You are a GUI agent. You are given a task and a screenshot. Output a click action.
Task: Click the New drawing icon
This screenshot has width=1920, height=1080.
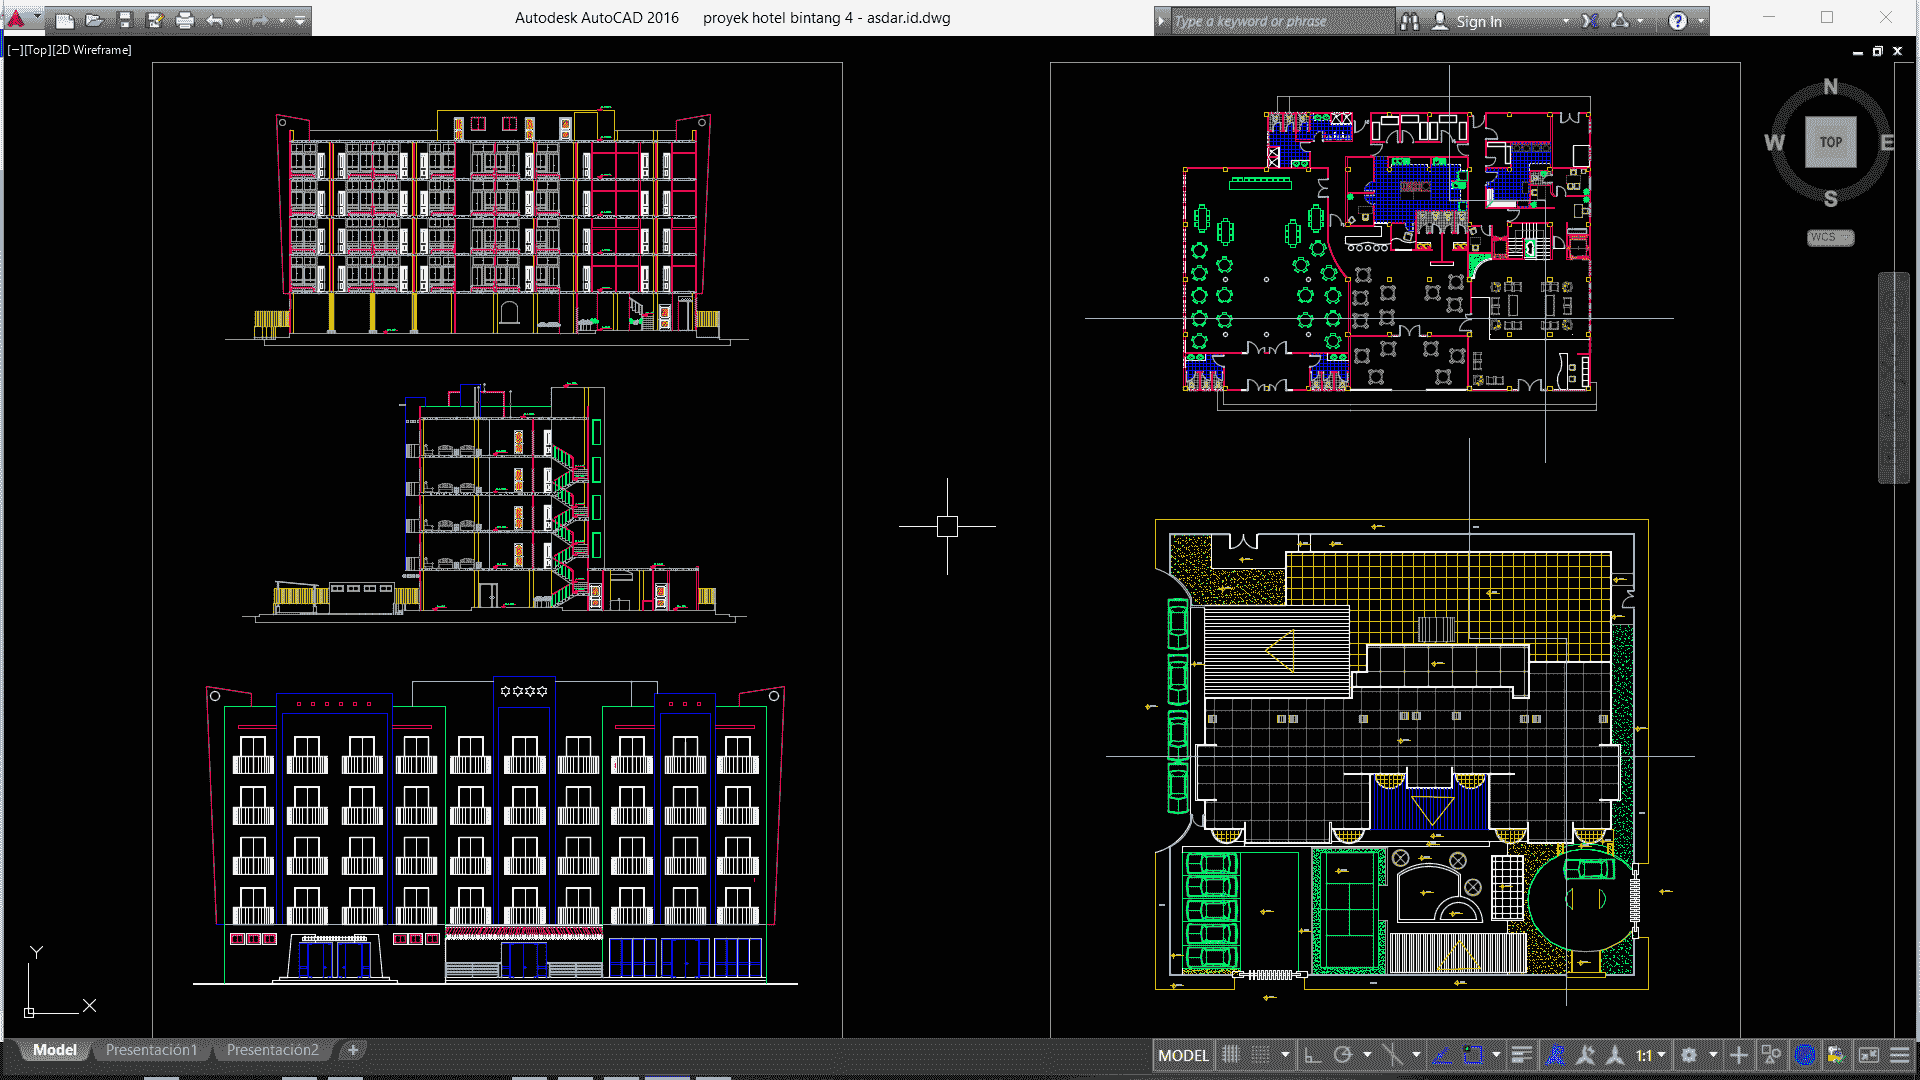pos(65,20)
